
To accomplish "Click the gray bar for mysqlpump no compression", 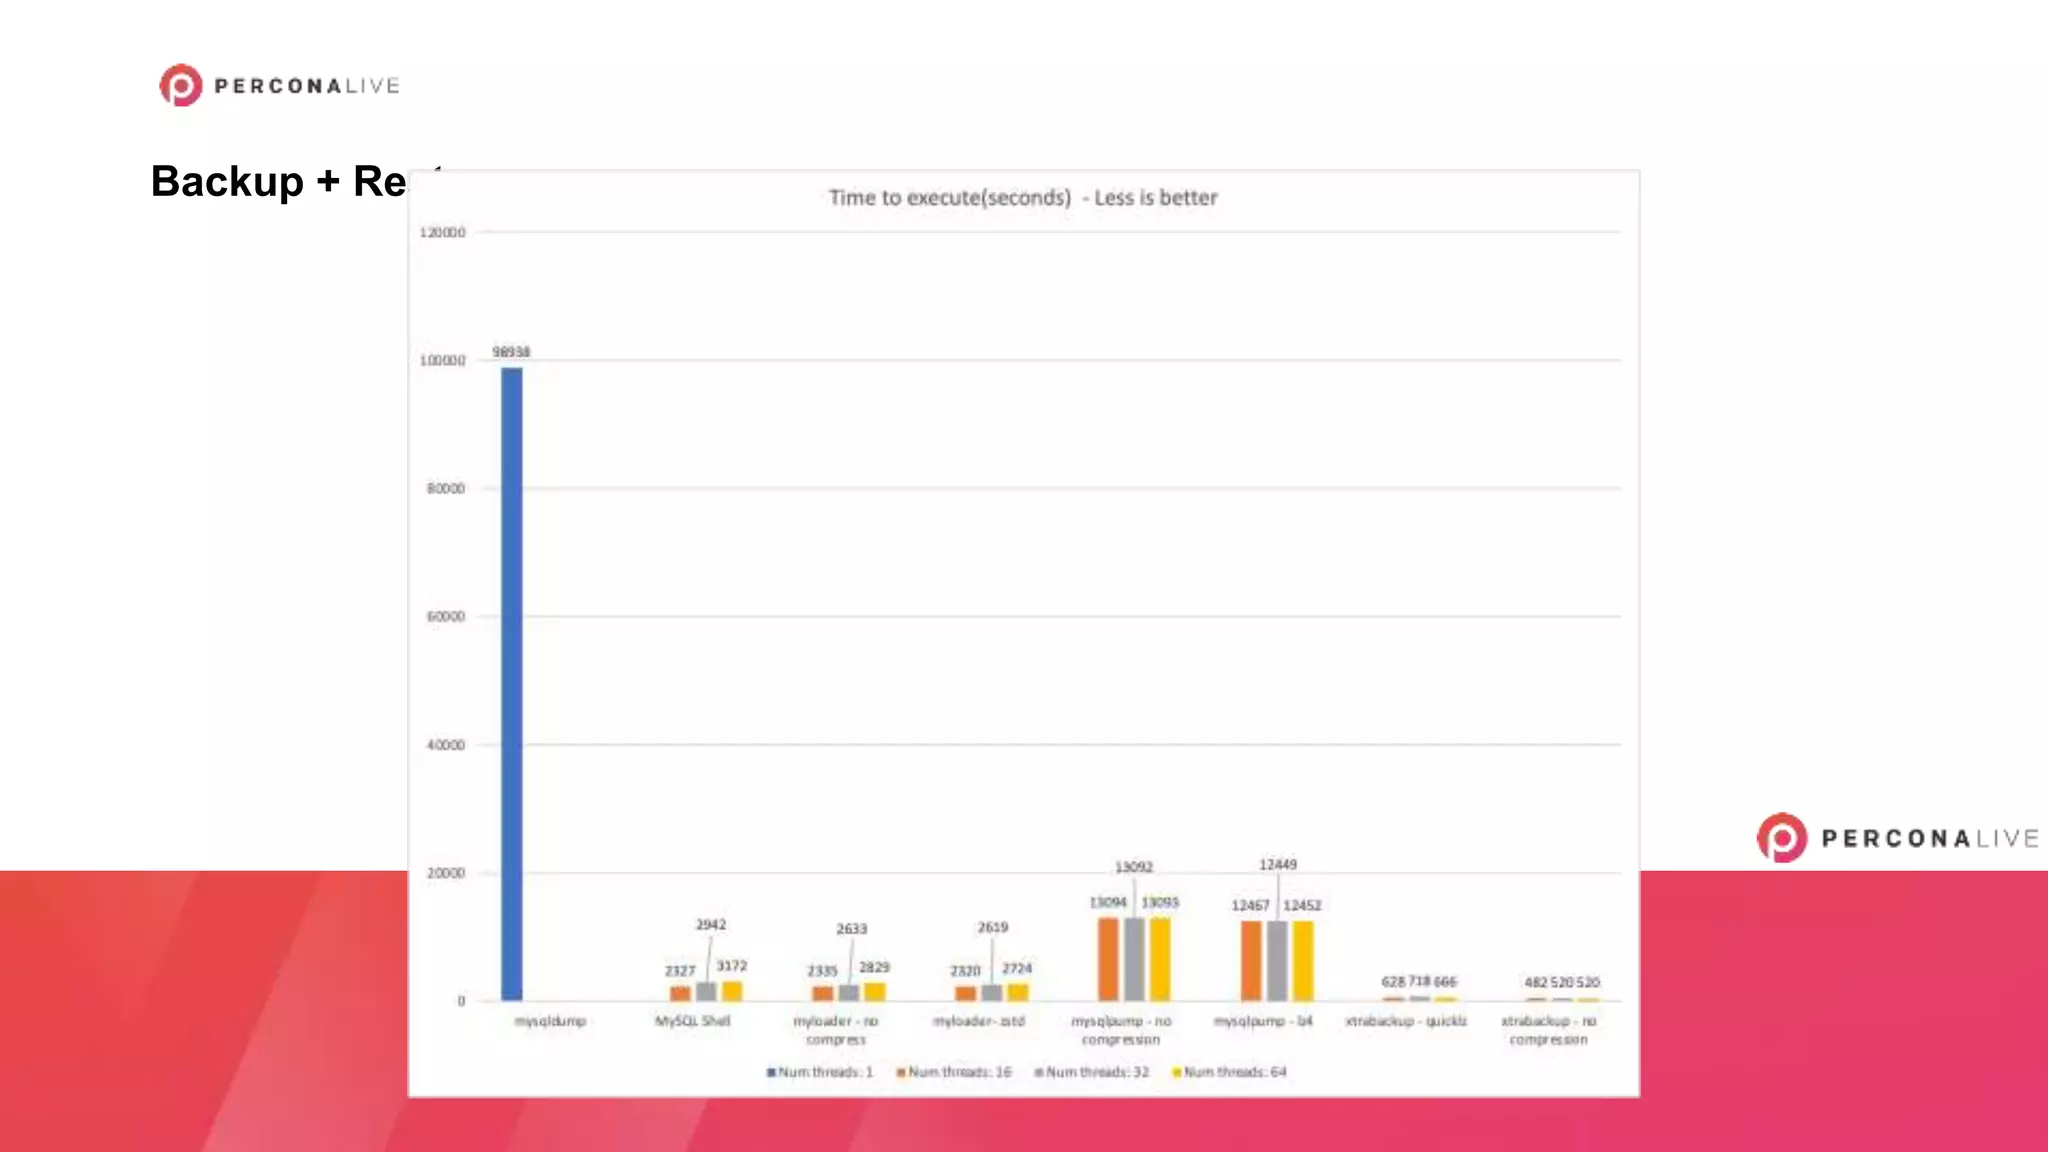I will point(1134,959).
